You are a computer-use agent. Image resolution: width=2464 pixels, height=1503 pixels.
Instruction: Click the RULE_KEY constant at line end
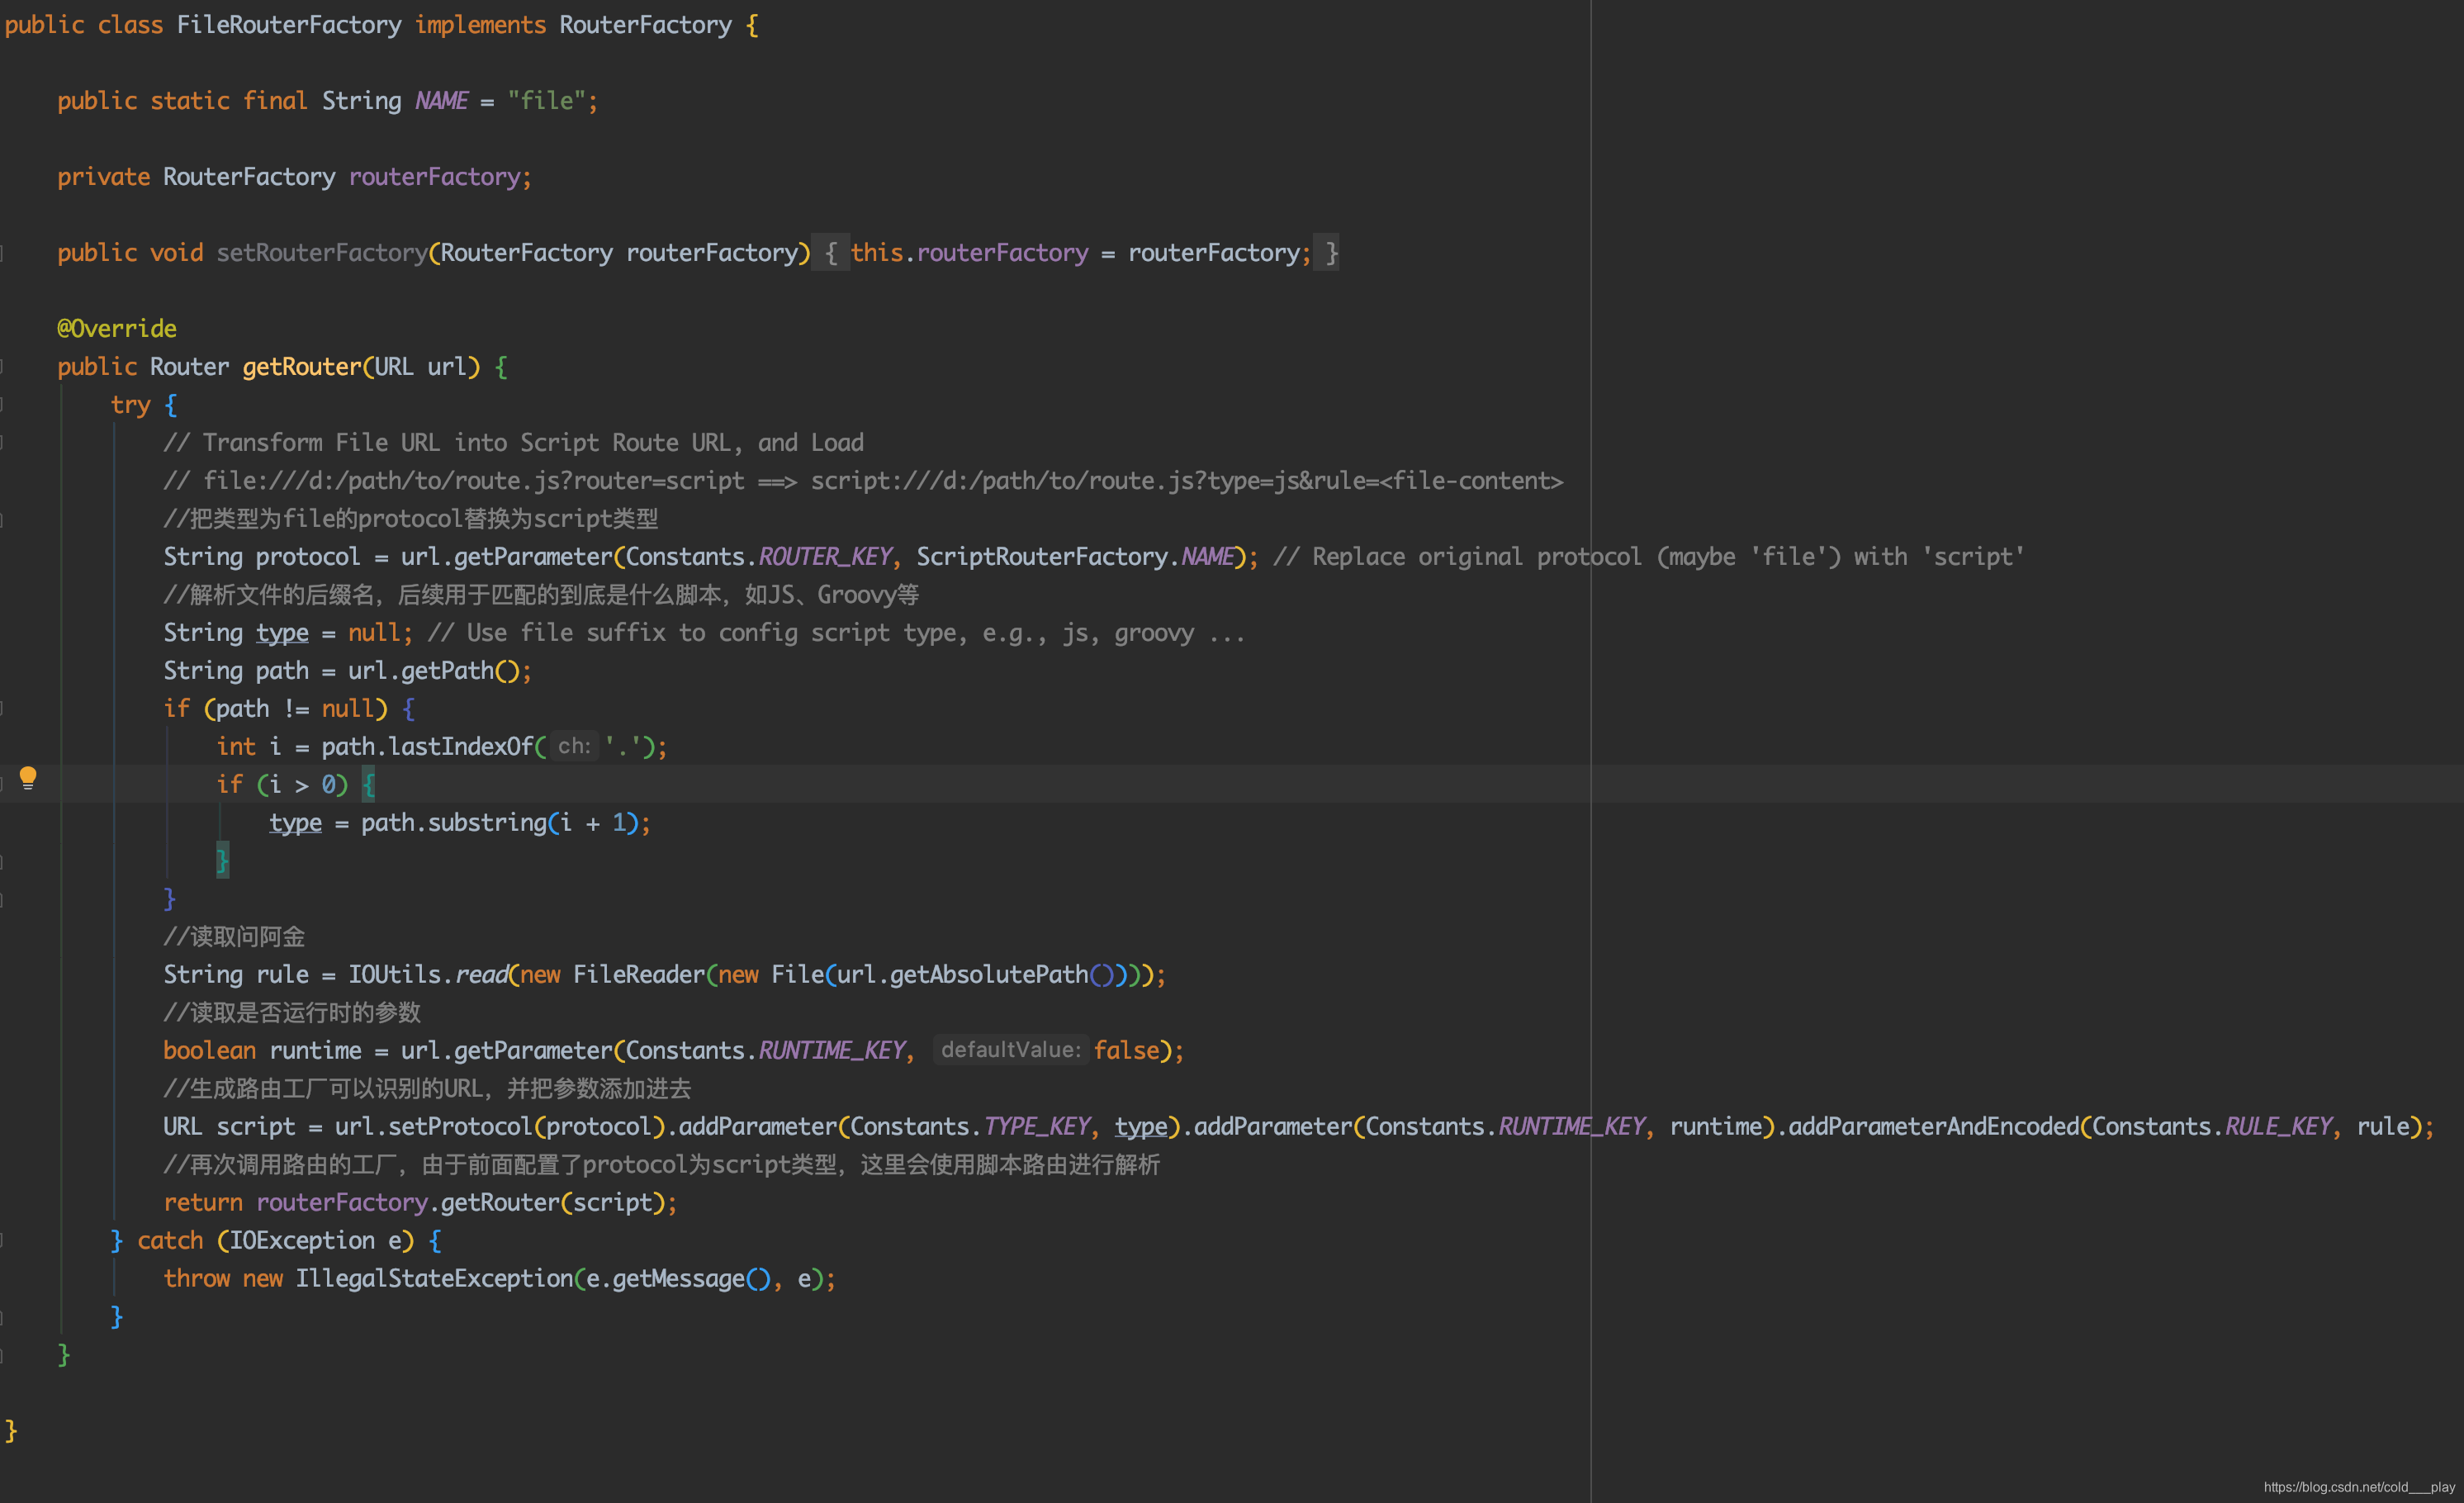coord(2278,1127)
